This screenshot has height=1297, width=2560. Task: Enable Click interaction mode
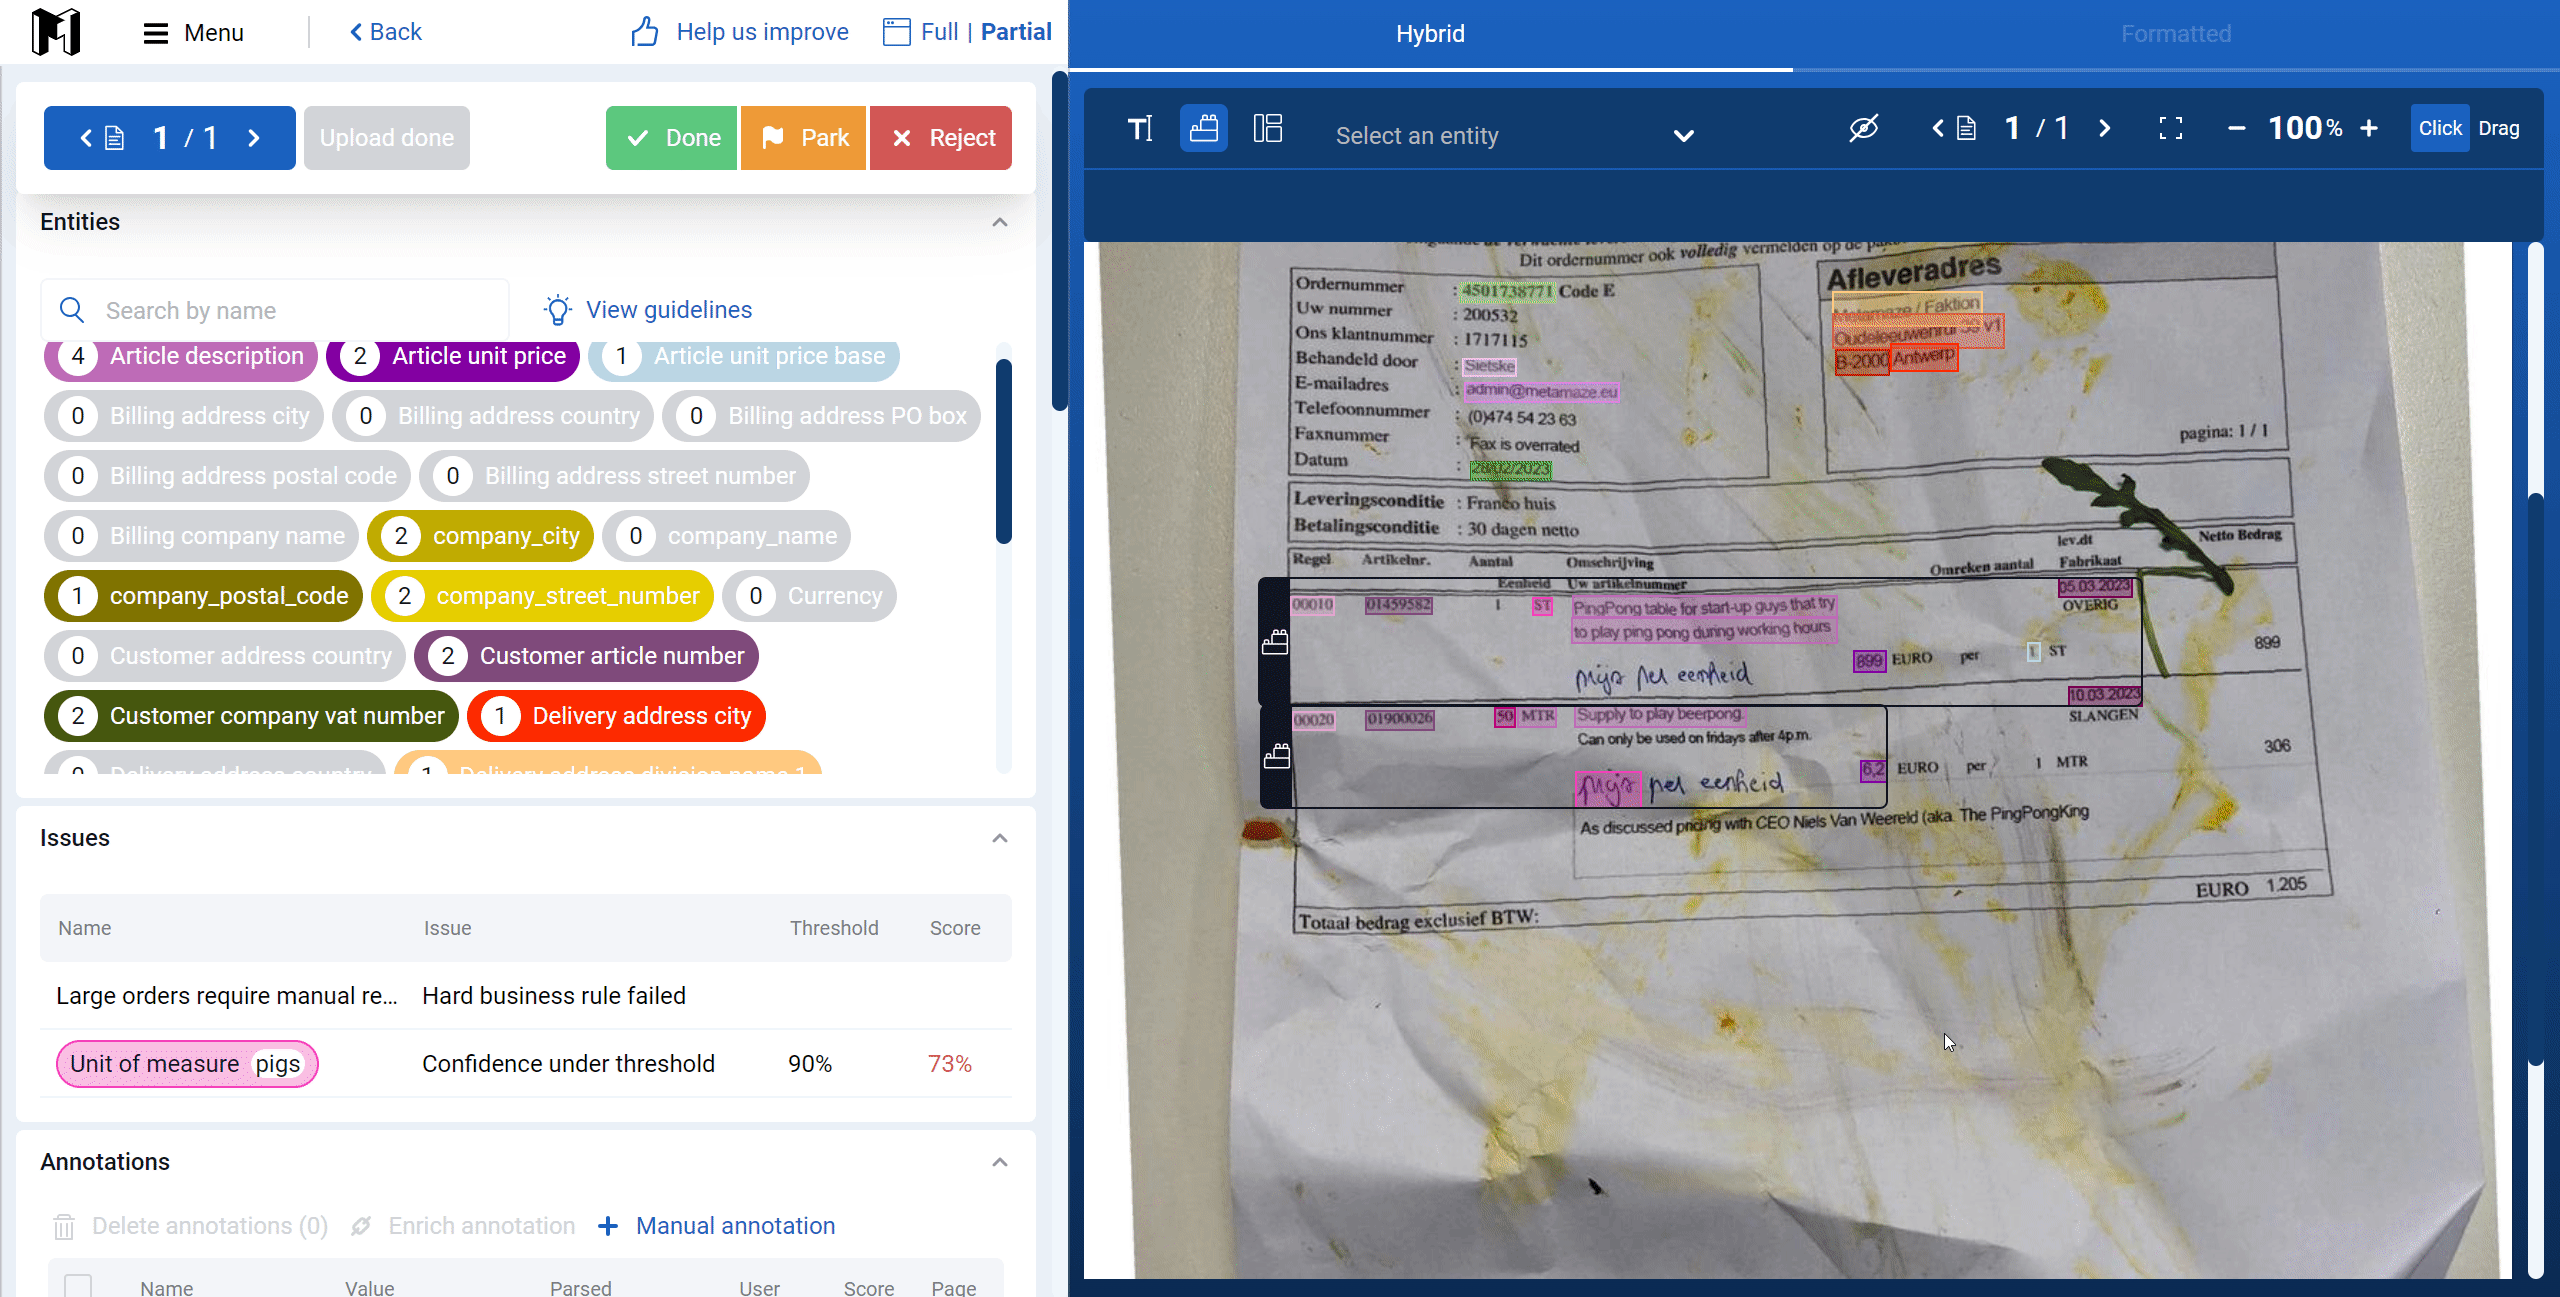coord(2440,128)
